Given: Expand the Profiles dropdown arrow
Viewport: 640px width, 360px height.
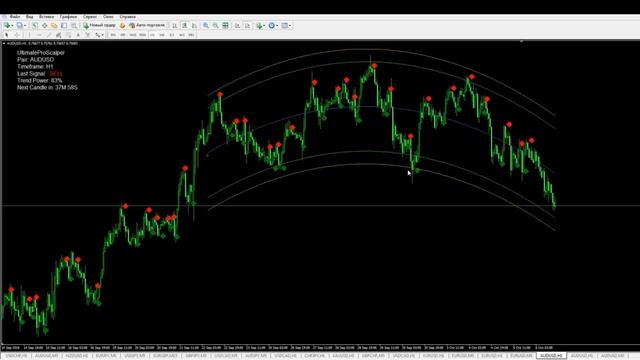Looking at the screenshot, I should pyautogui.click(x=25, y=26).
